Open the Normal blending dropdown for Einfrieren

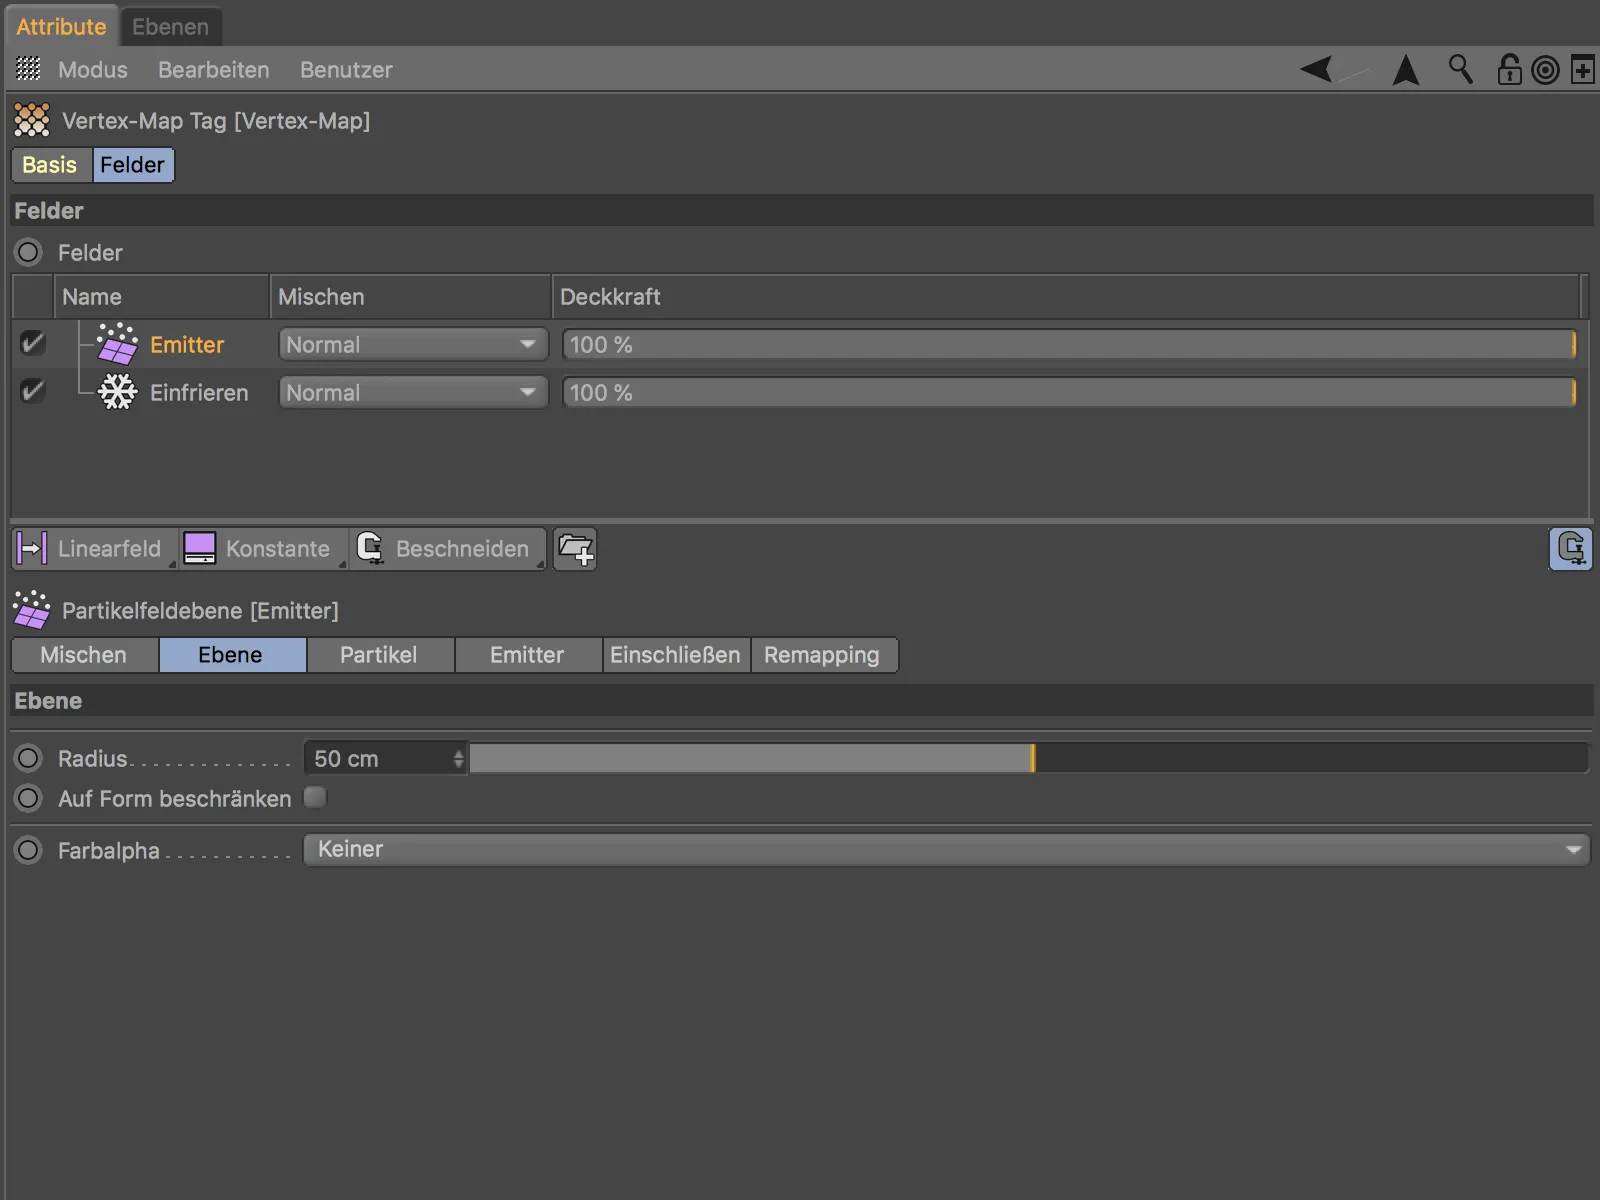[411, 392]
